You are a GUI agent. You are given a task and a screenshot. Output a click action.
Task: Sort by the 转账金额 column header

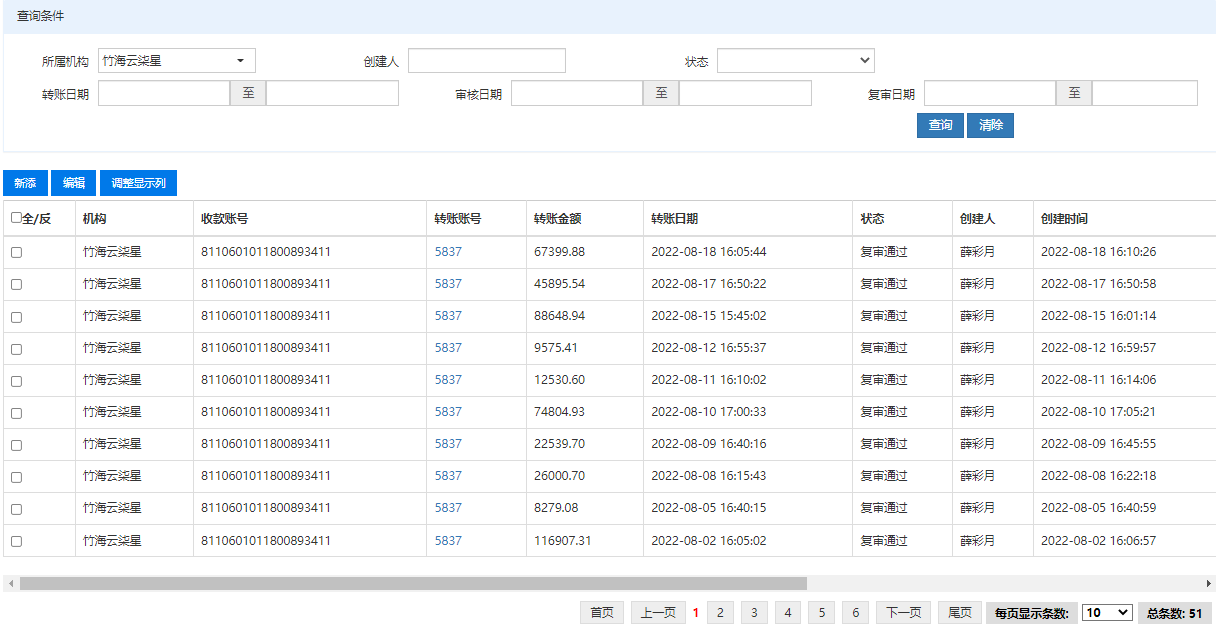coord(558,219)
